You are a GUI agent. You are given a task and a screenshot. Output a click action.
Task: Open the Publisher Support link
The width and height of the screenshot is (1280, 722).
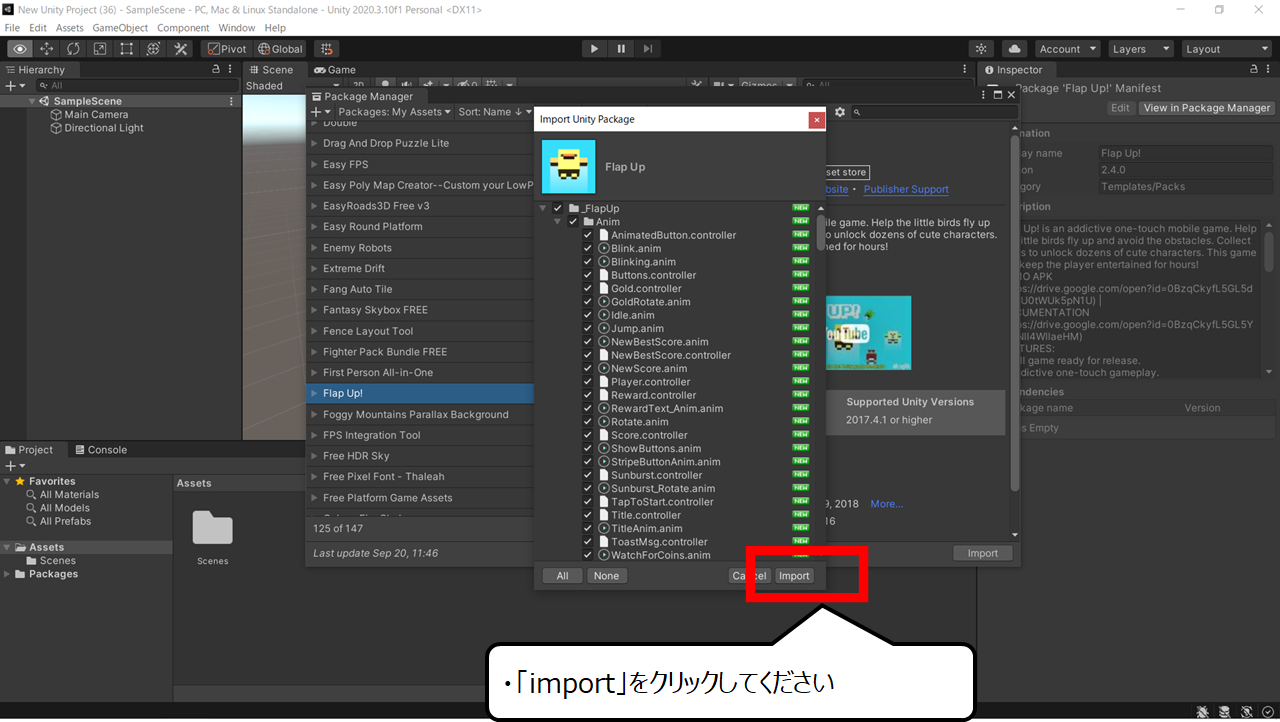(x=906, y=189)
